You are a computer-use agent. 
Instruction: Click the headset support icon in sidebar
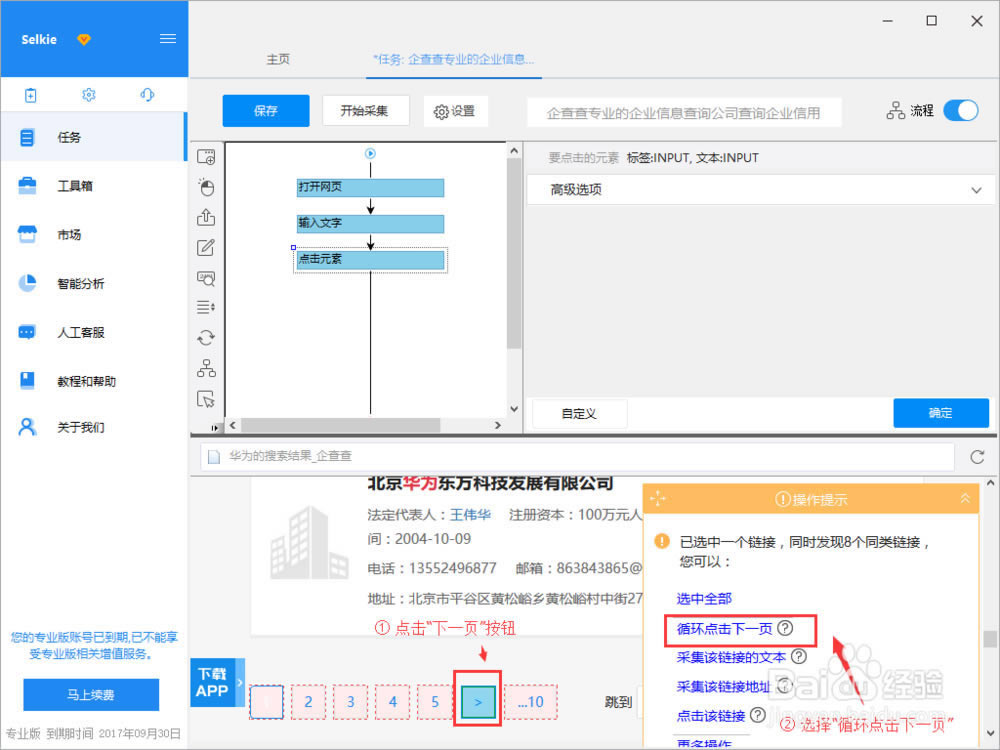click(147, 95)
